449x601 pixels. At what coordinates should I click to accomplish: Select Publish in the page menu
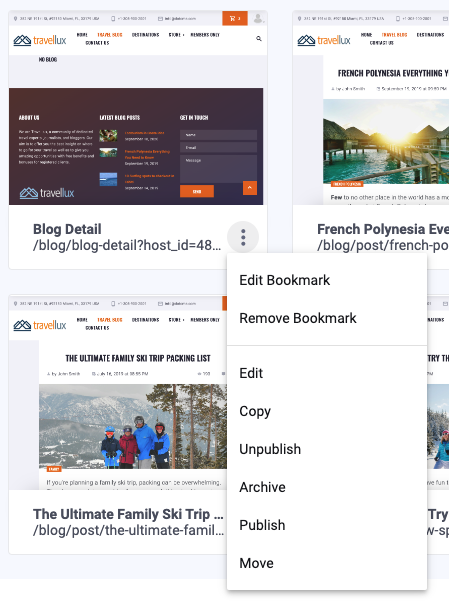[x=262, y=525]
